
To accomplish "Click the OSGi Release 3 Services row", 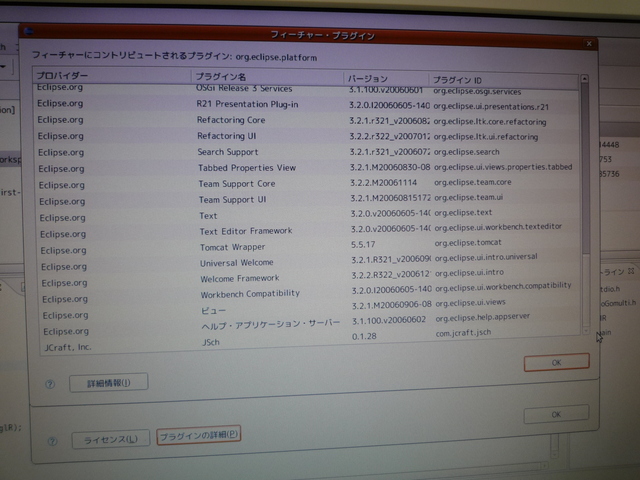I will point(306,89).
